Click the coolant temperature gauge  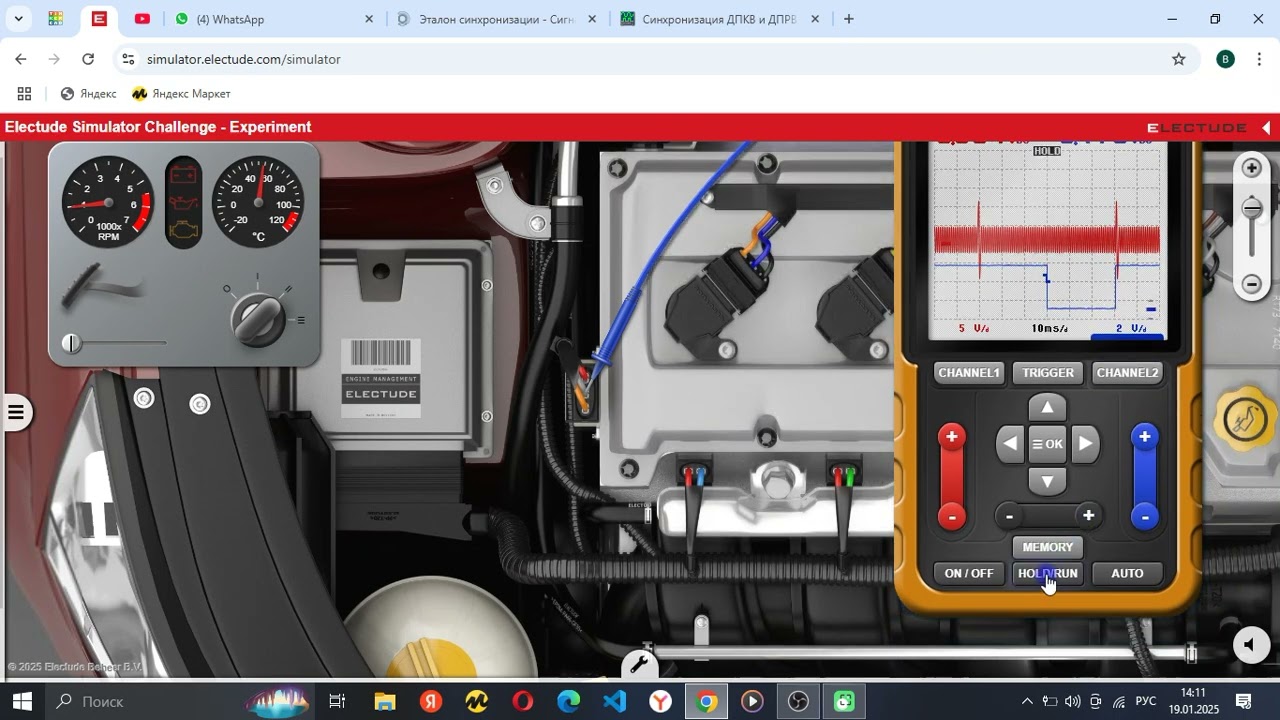258,202
